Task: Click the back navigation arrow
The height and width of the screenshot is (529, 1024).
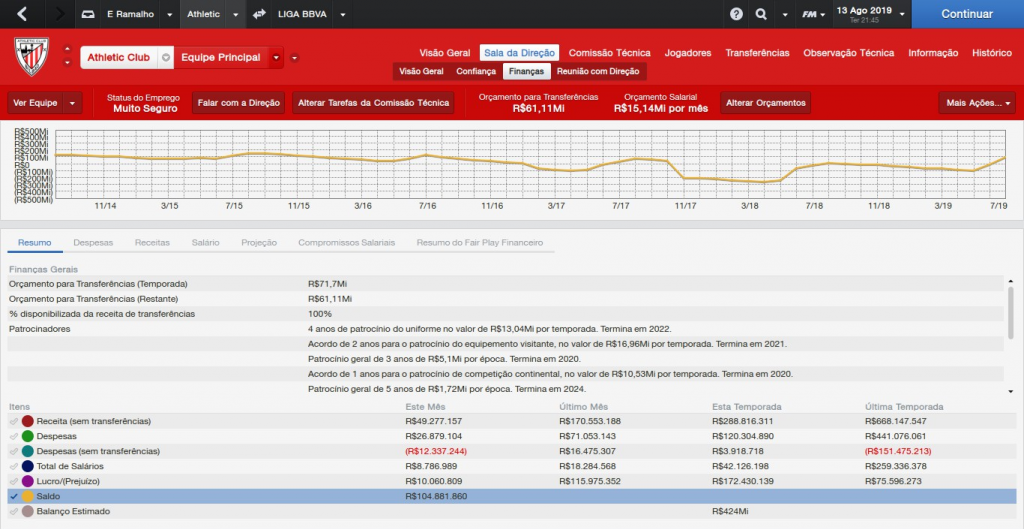Action: 23,15
